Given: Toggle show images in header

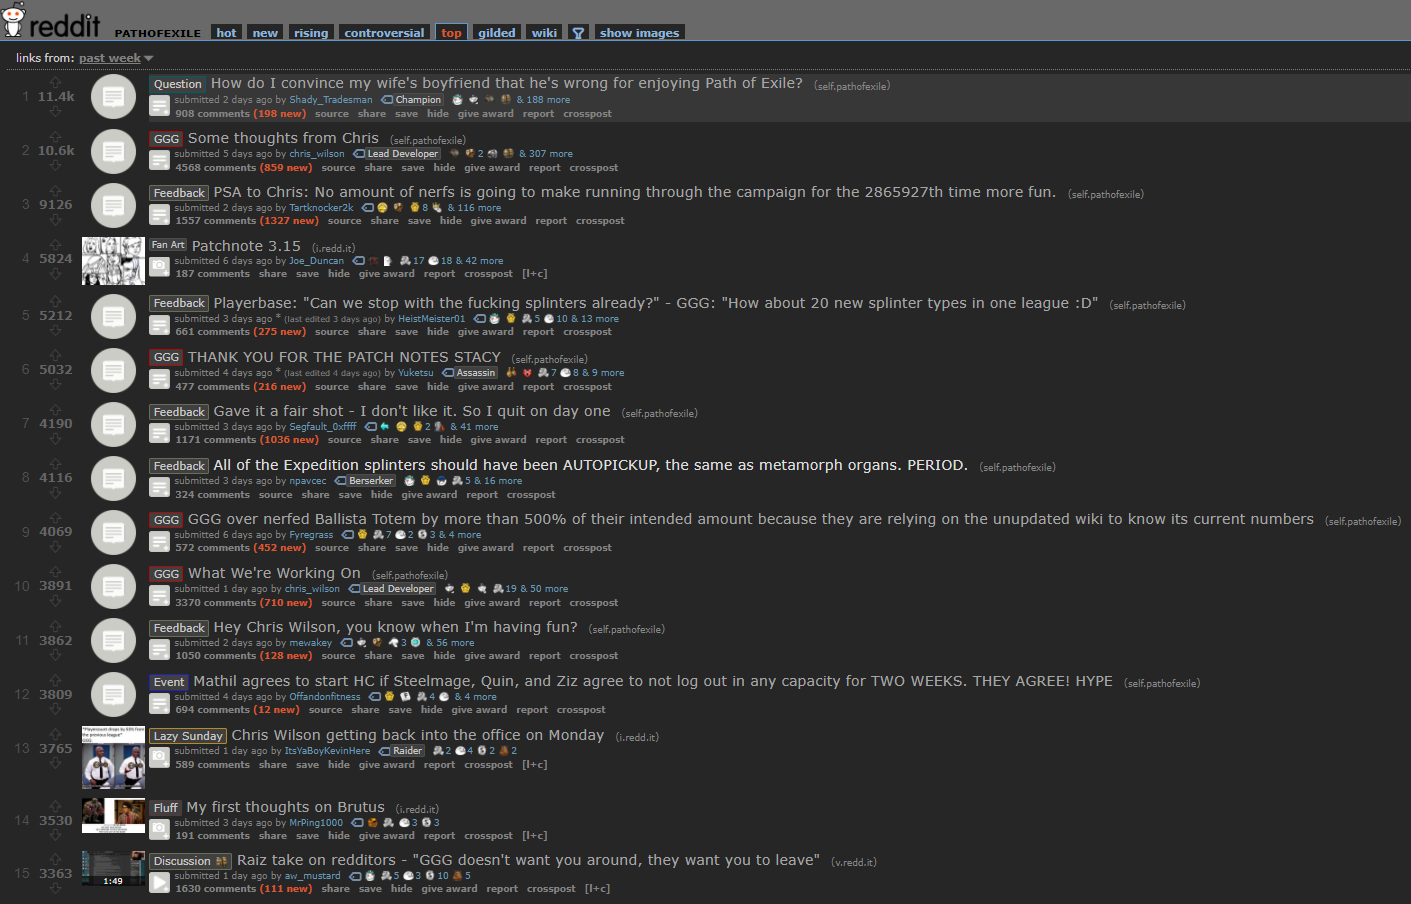Looking at the screenshot, I should click(639, 32).
